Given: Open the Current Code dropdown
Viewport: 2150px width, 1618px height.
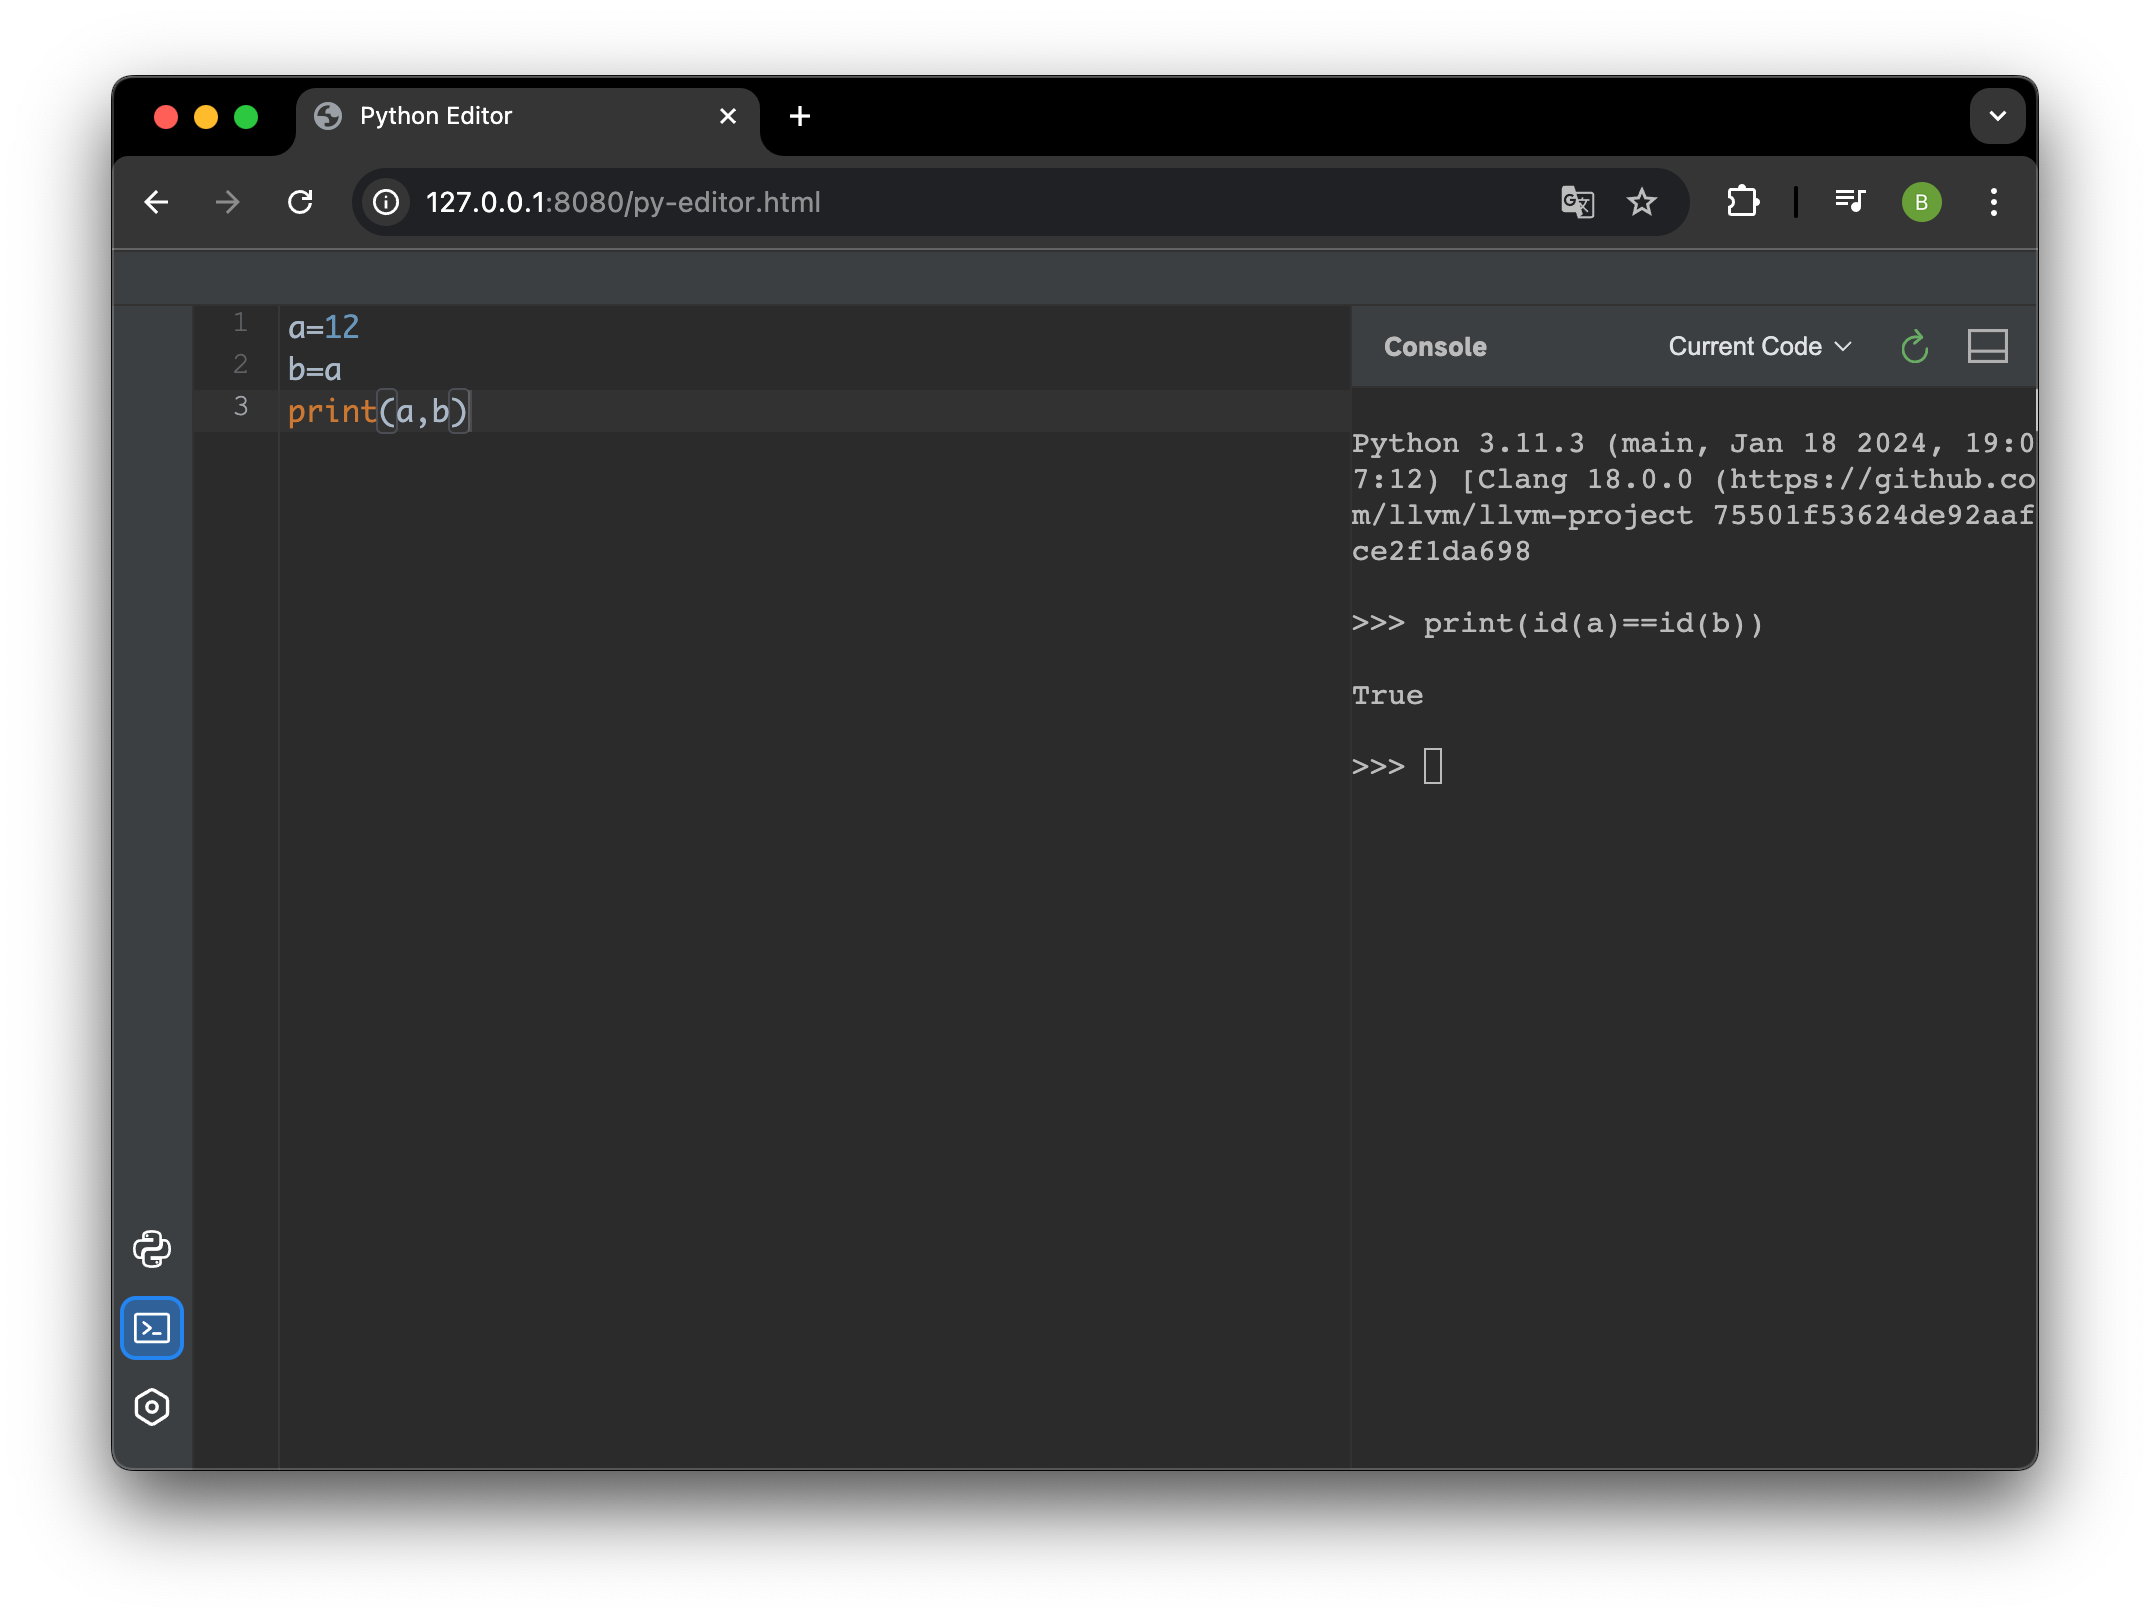Looking at the screenshot, I should (1760, 346).
